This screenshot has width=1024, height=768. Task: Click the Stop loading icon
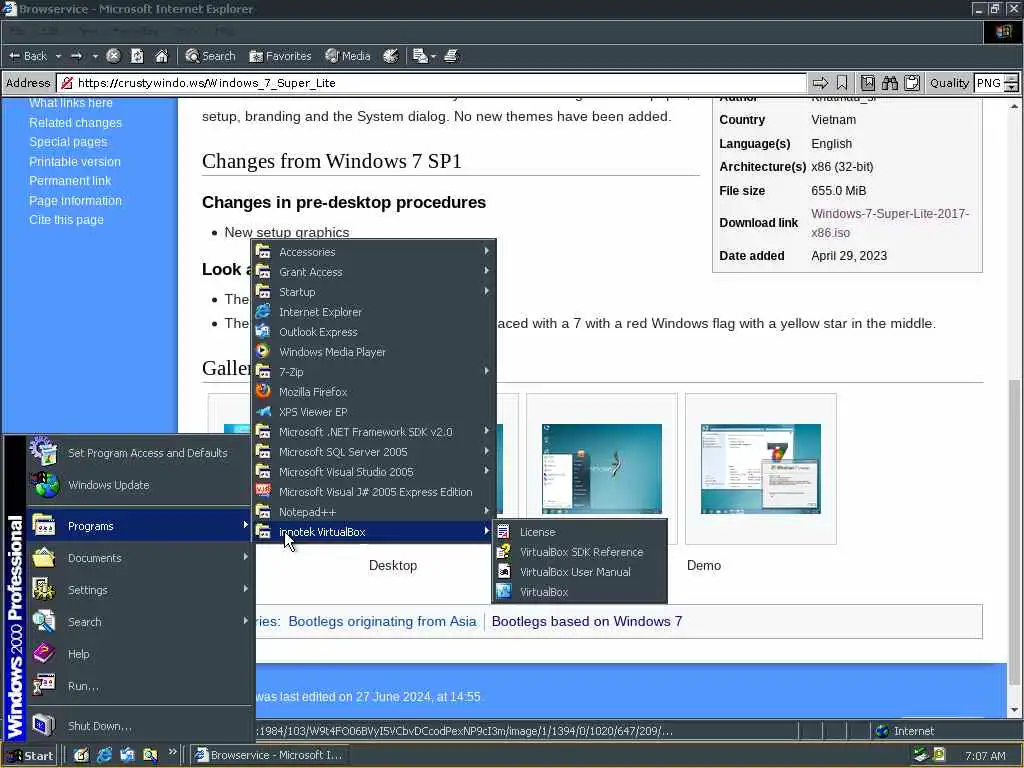coord(113,56)
